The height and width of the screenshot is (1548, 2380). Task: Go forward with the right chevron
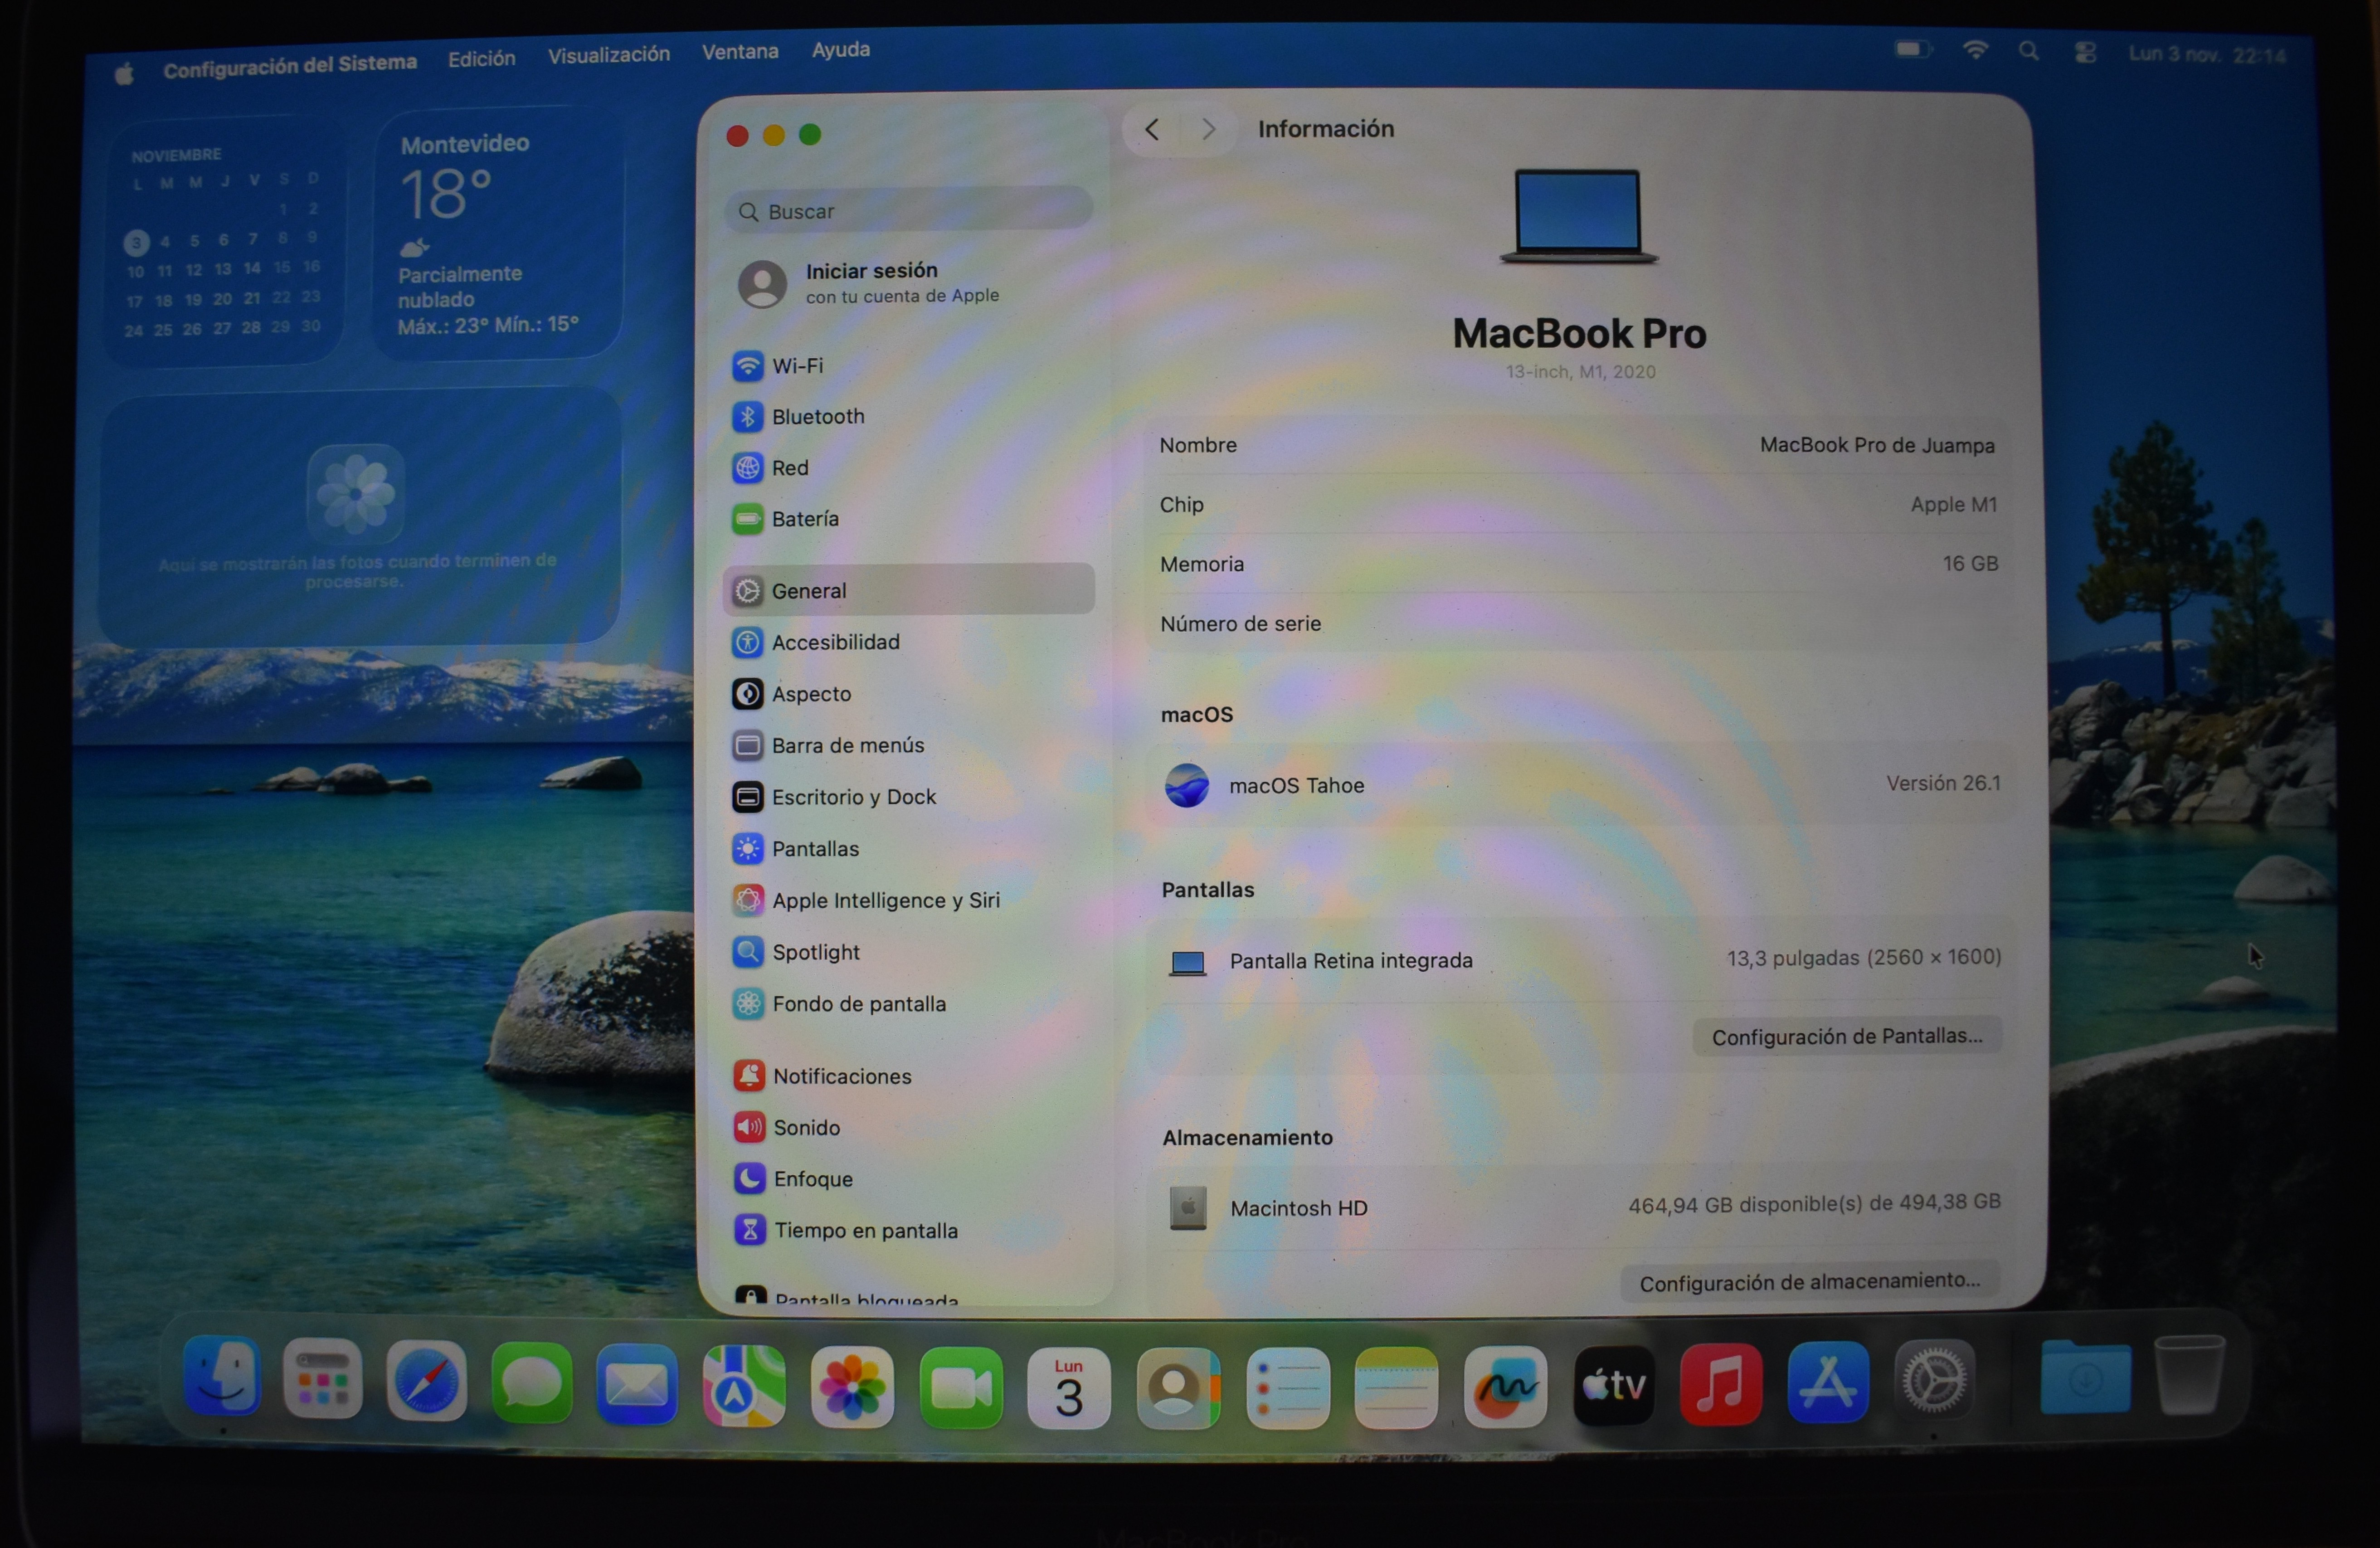click(x=1209, y=129)
